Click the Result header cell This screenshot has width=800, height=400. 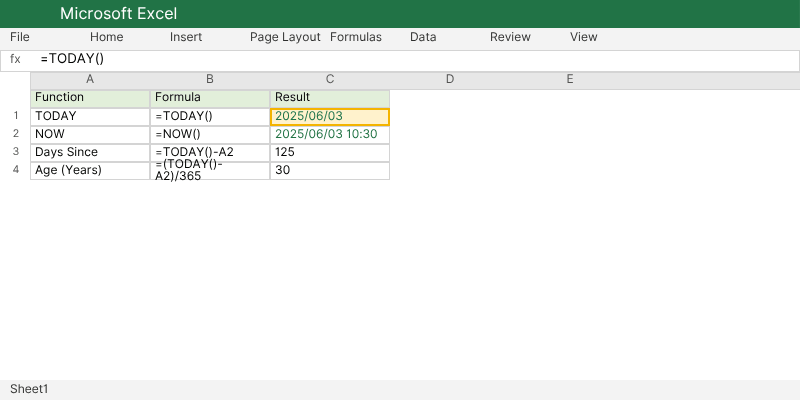coord(330,98)
